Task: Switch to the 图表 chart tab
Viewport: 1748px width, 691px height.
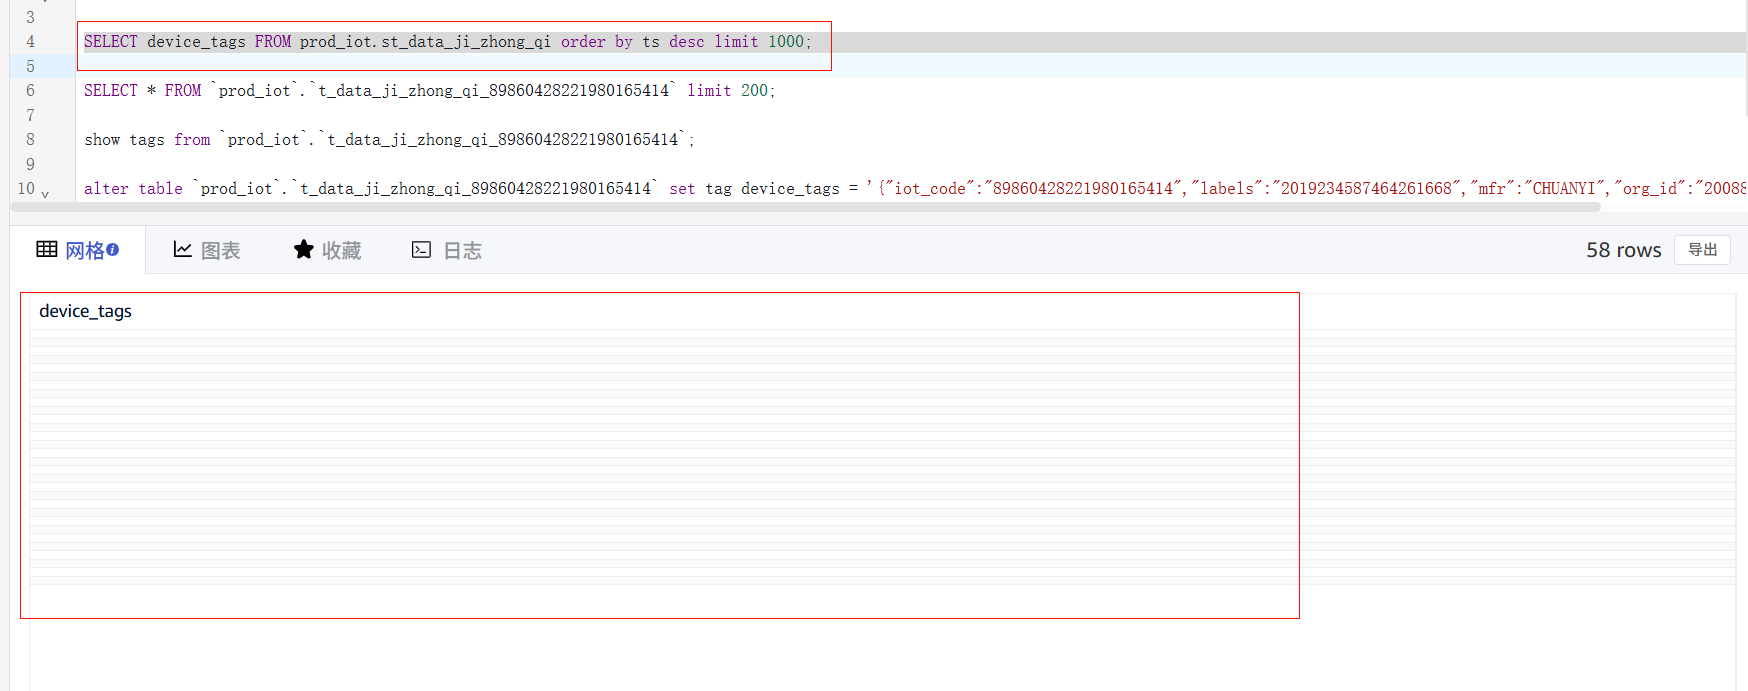Action: click(x=220, y=250)
